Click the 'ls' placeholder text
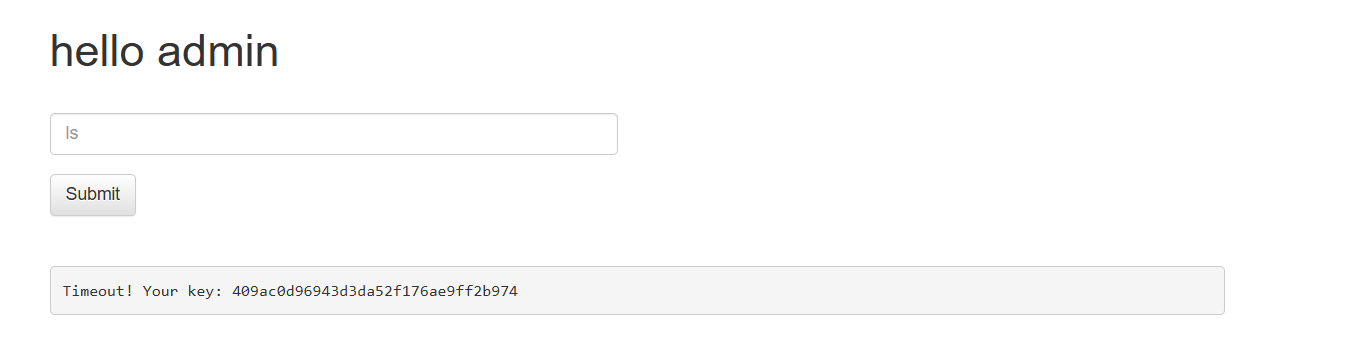This screenshot has width=1372, height=362. click(x=72, y=133)
